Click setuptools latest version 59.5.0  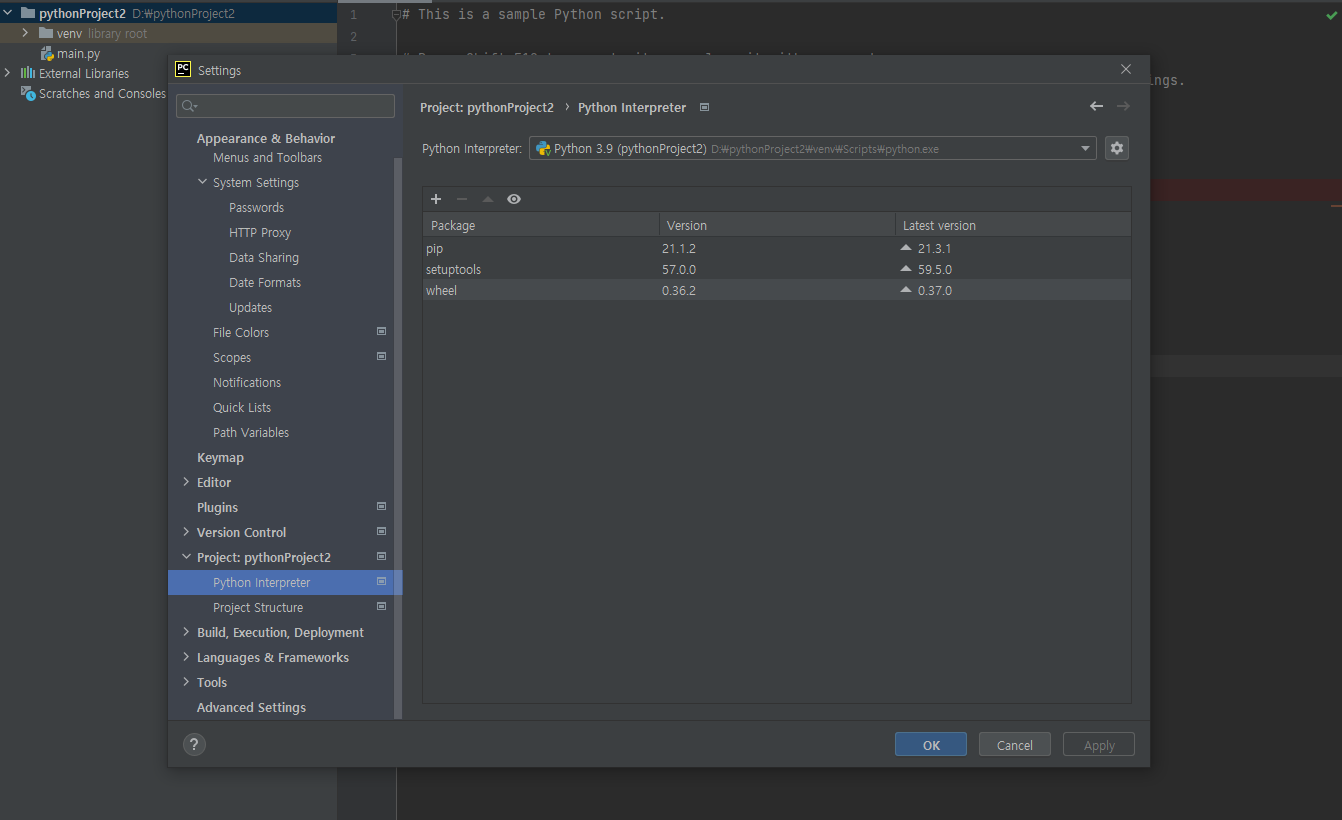pyautogui.click(x=934, y=269)
